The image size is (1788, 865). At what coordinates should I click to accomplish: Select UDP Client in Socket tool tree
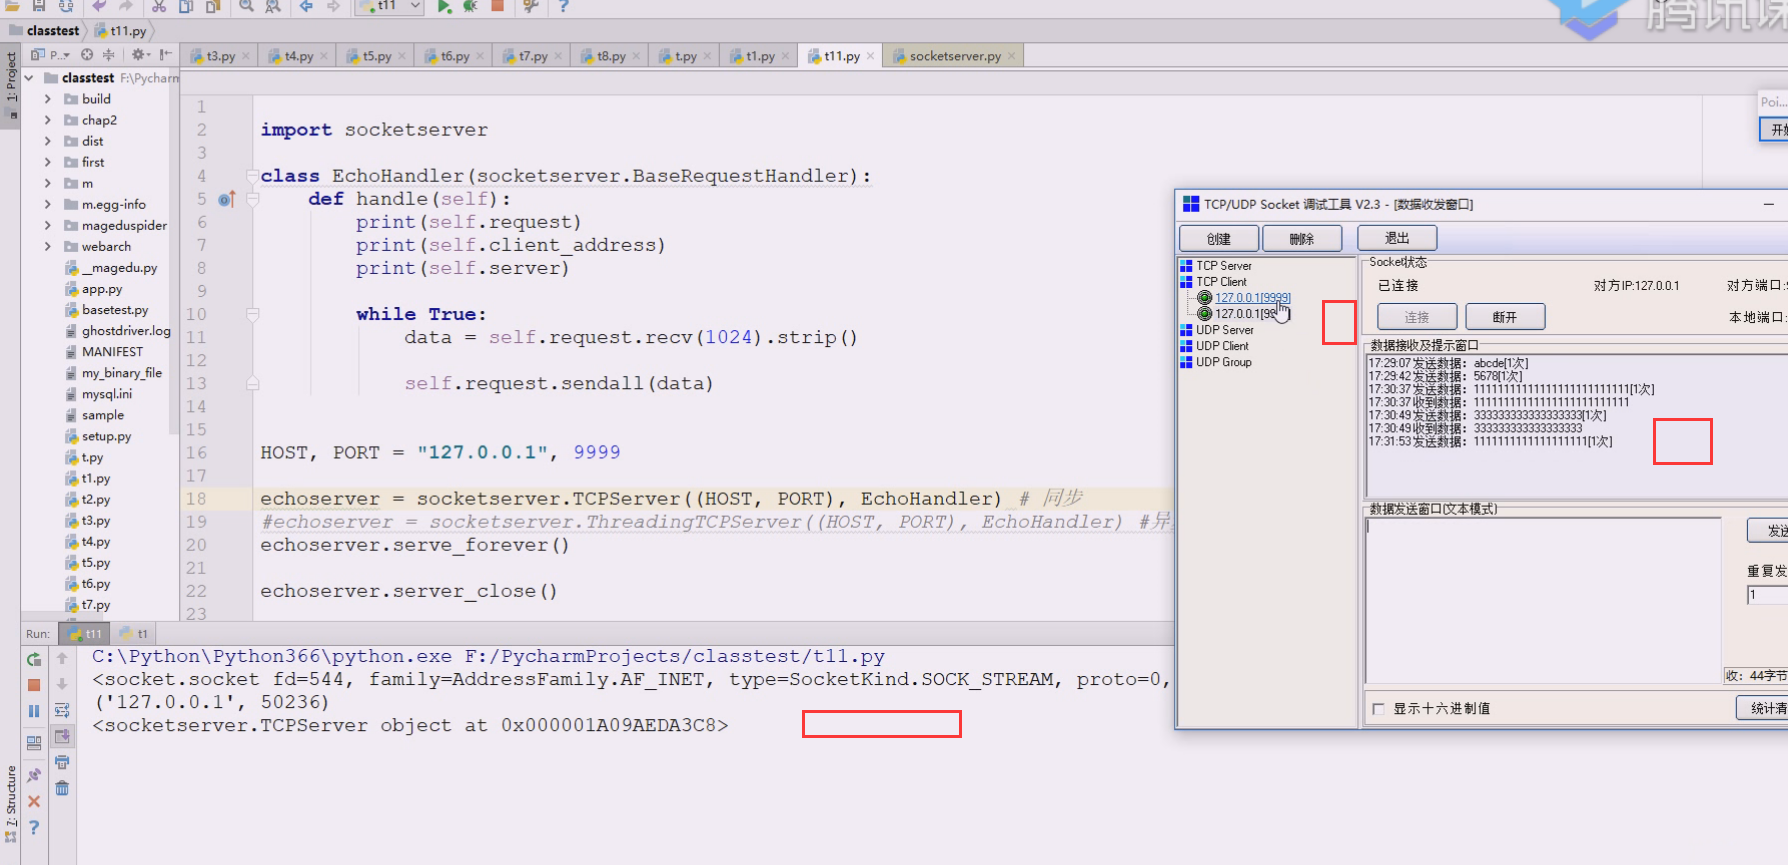tap(1222, 346)
